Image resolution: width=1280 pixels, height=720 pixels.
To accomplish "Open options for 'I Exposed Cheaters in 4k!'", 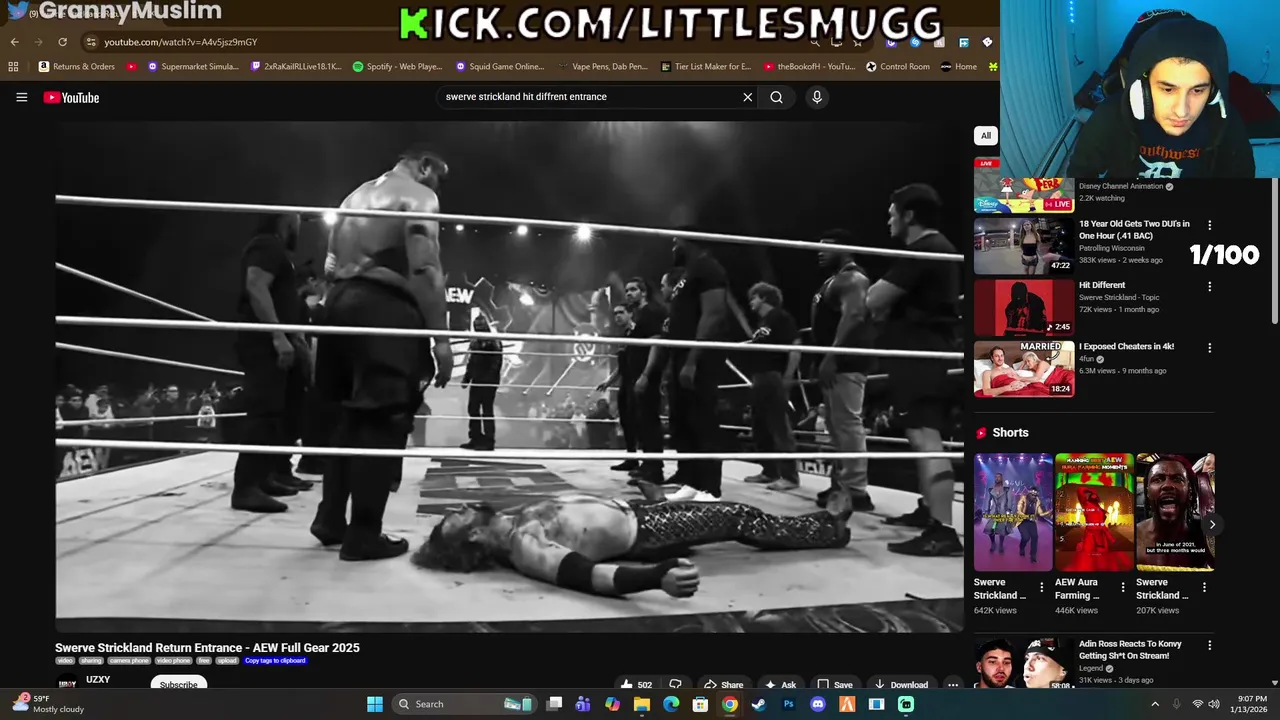I will (1209, 348).
